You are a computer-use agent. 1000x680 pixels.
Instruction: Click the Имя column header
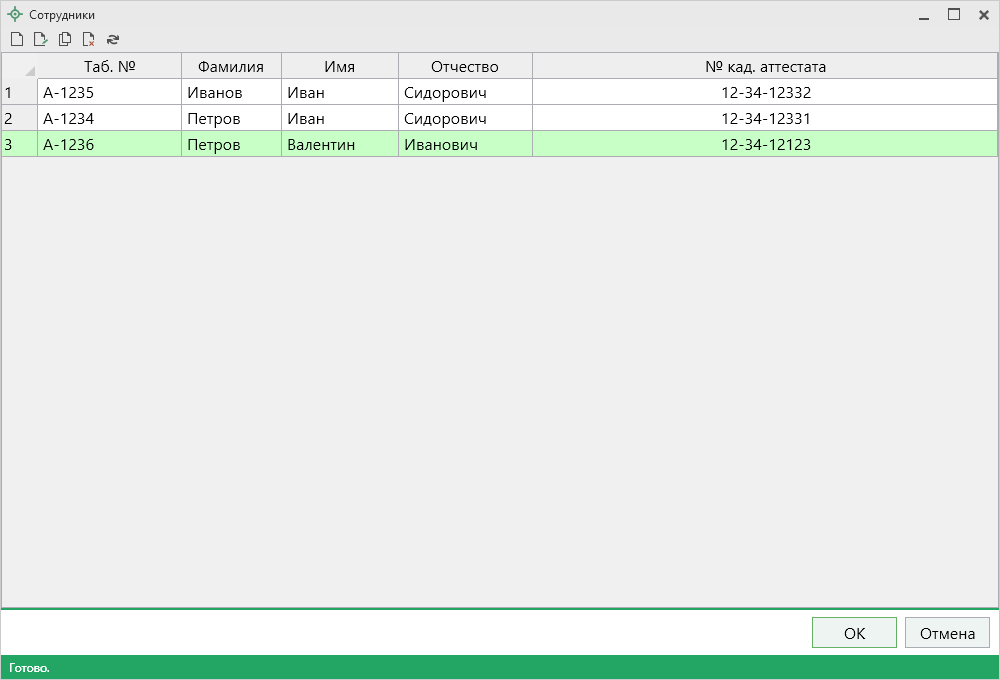(x=340, y=67)
